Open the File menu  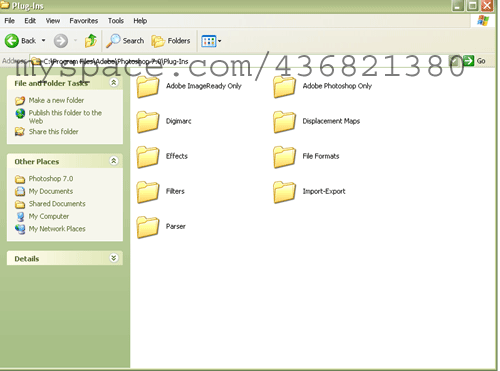(x=9, y=21)
